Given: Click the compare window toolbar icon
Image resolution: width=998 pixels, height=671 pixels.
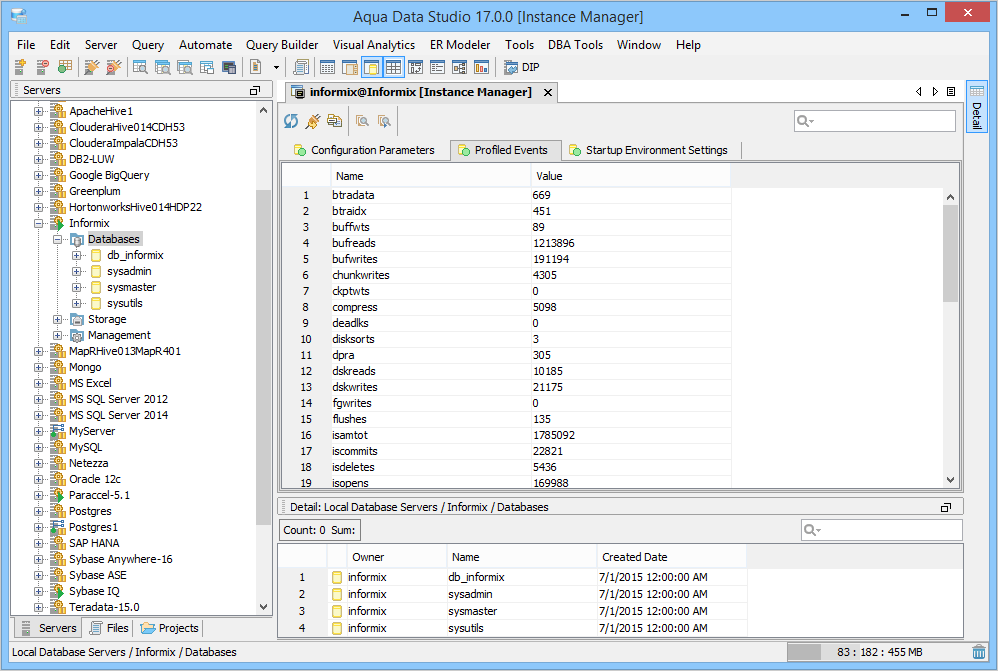Looking at the screenshot, I should [x=416, y=67].
